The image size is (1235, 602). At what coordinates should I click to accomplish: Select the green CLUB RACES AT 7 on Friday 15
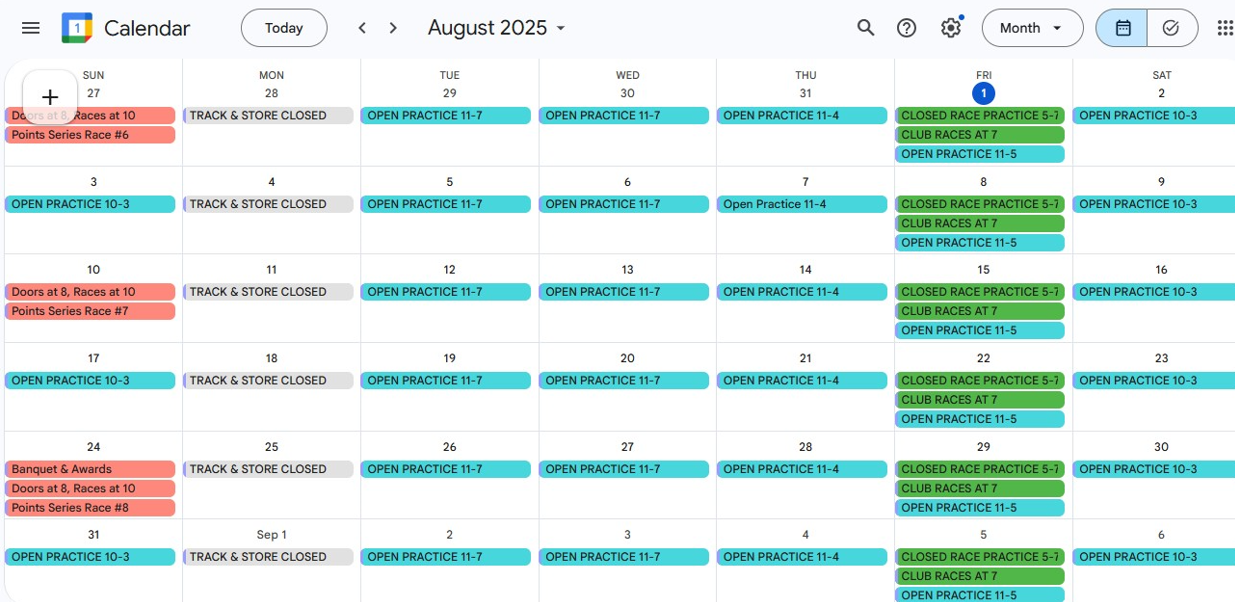[980, 311]
